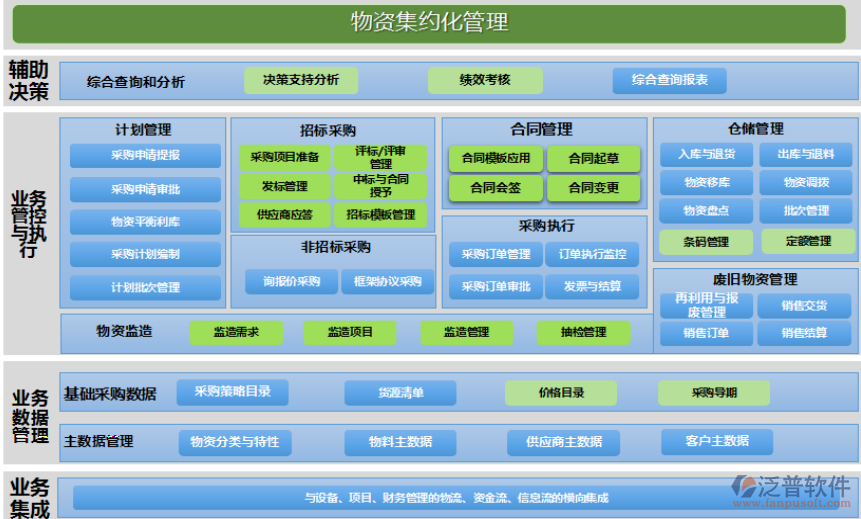Select 货源清单
861x519 pixels.
400,393
